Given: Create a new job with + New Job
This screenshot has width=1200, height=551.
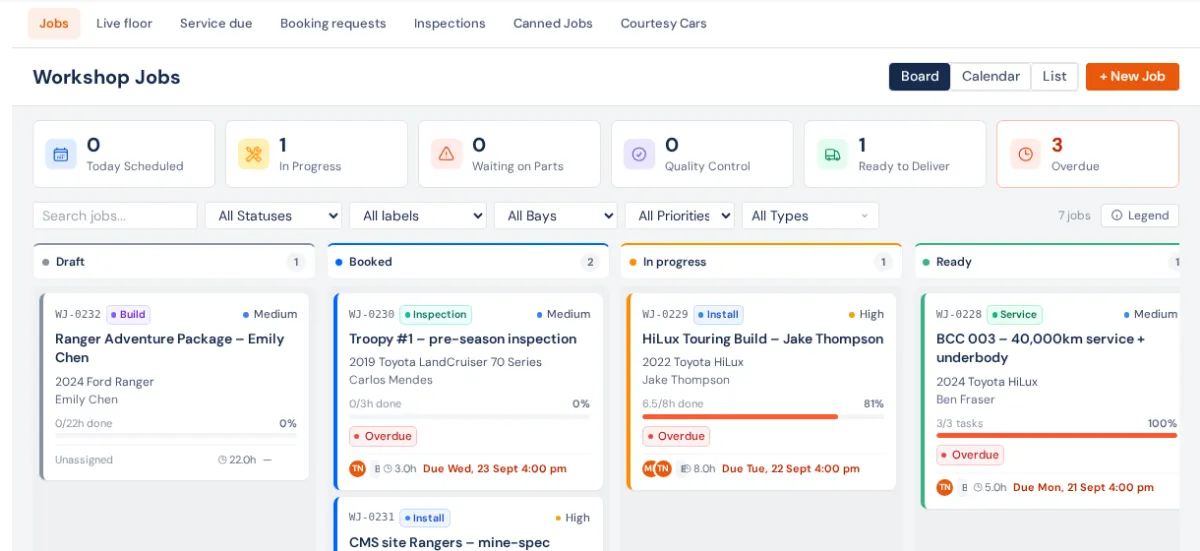Looking at the screenshot, I should [x=1132, y=76].
